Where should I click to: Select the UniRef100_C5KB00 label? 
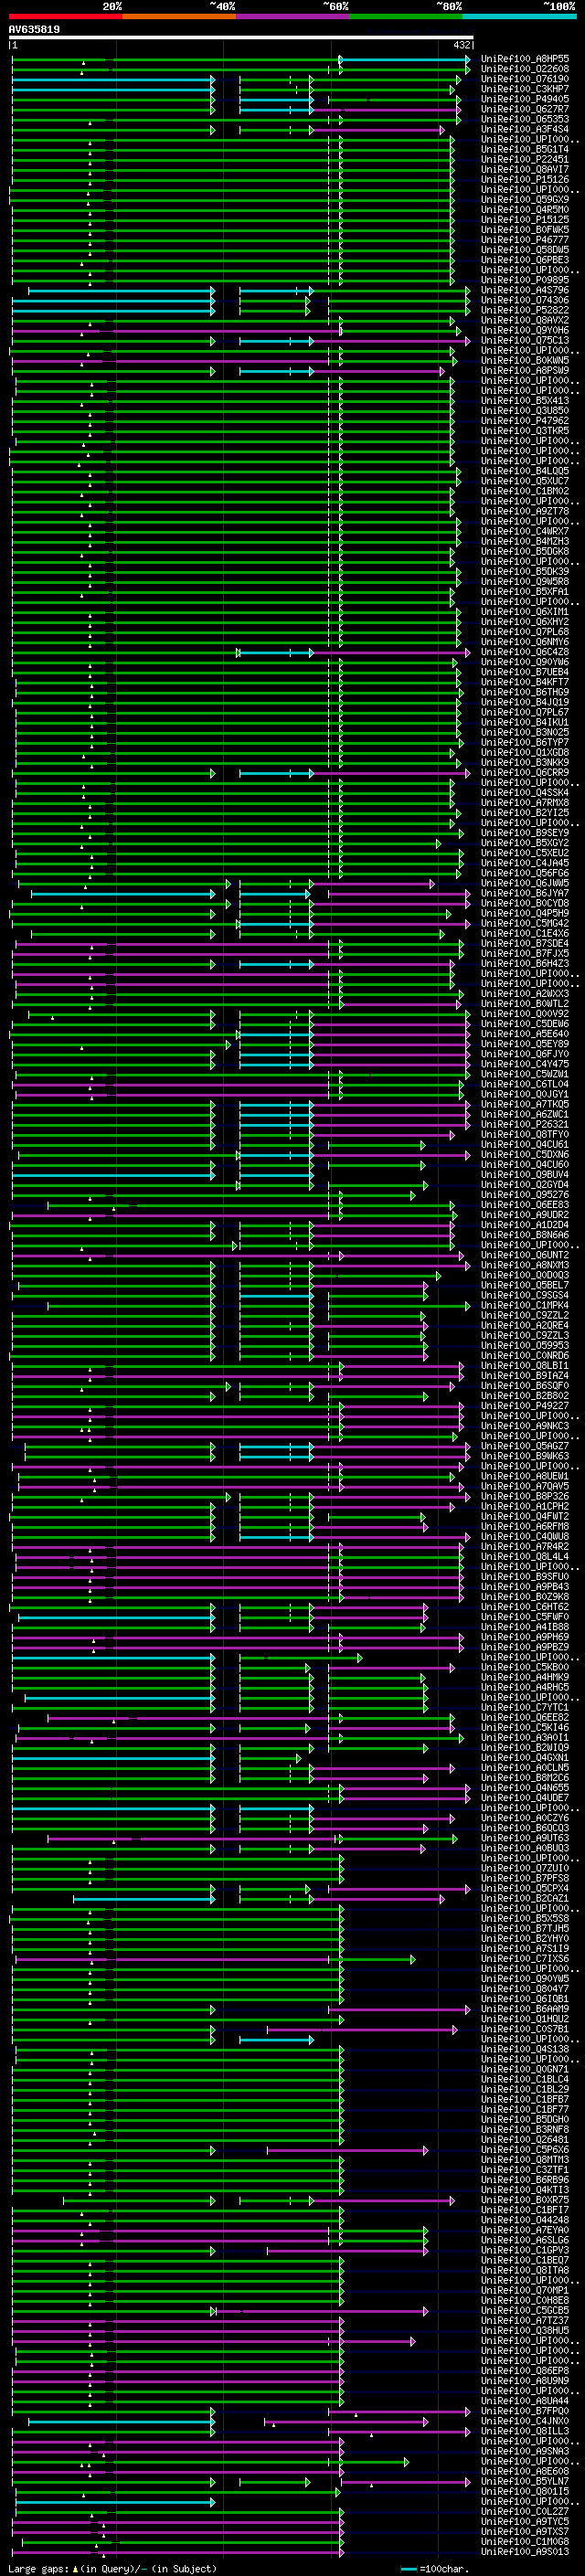[525, 1667]
